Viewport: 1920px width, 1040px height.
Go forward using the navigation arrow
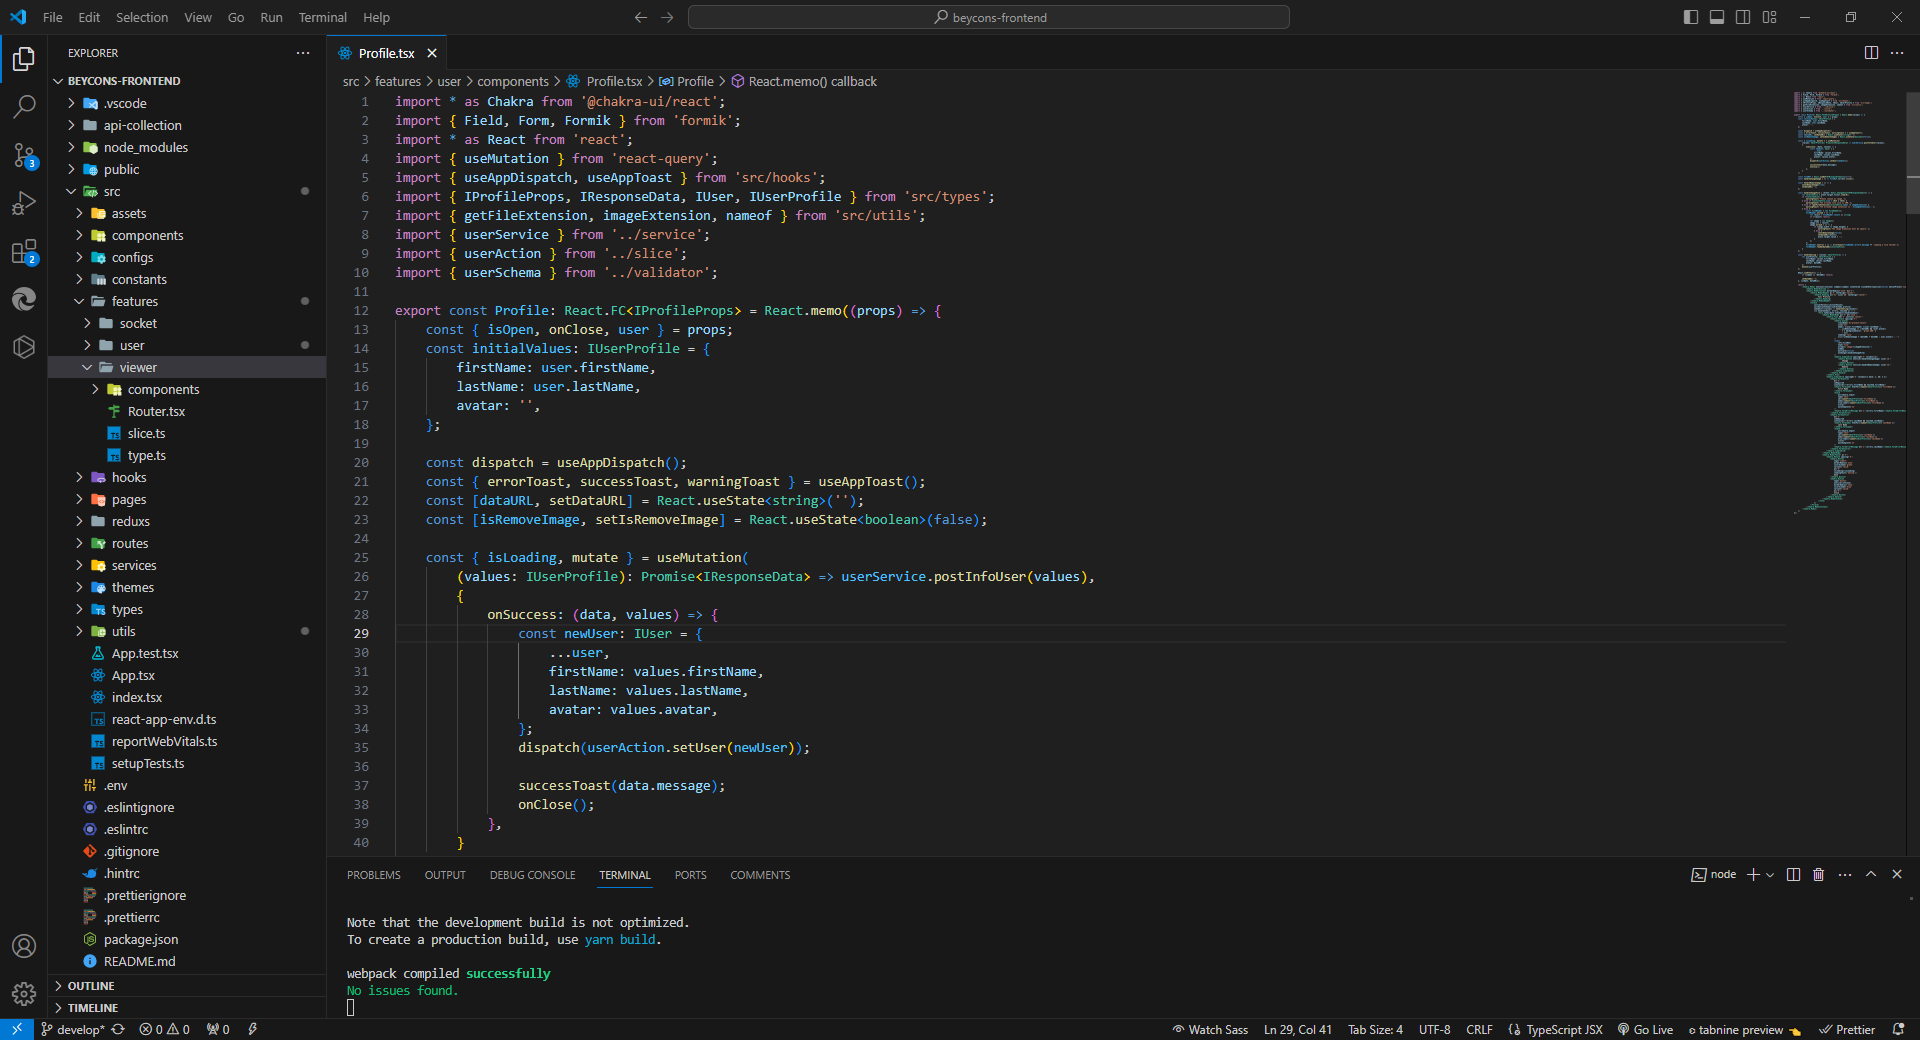pos(667,17)
